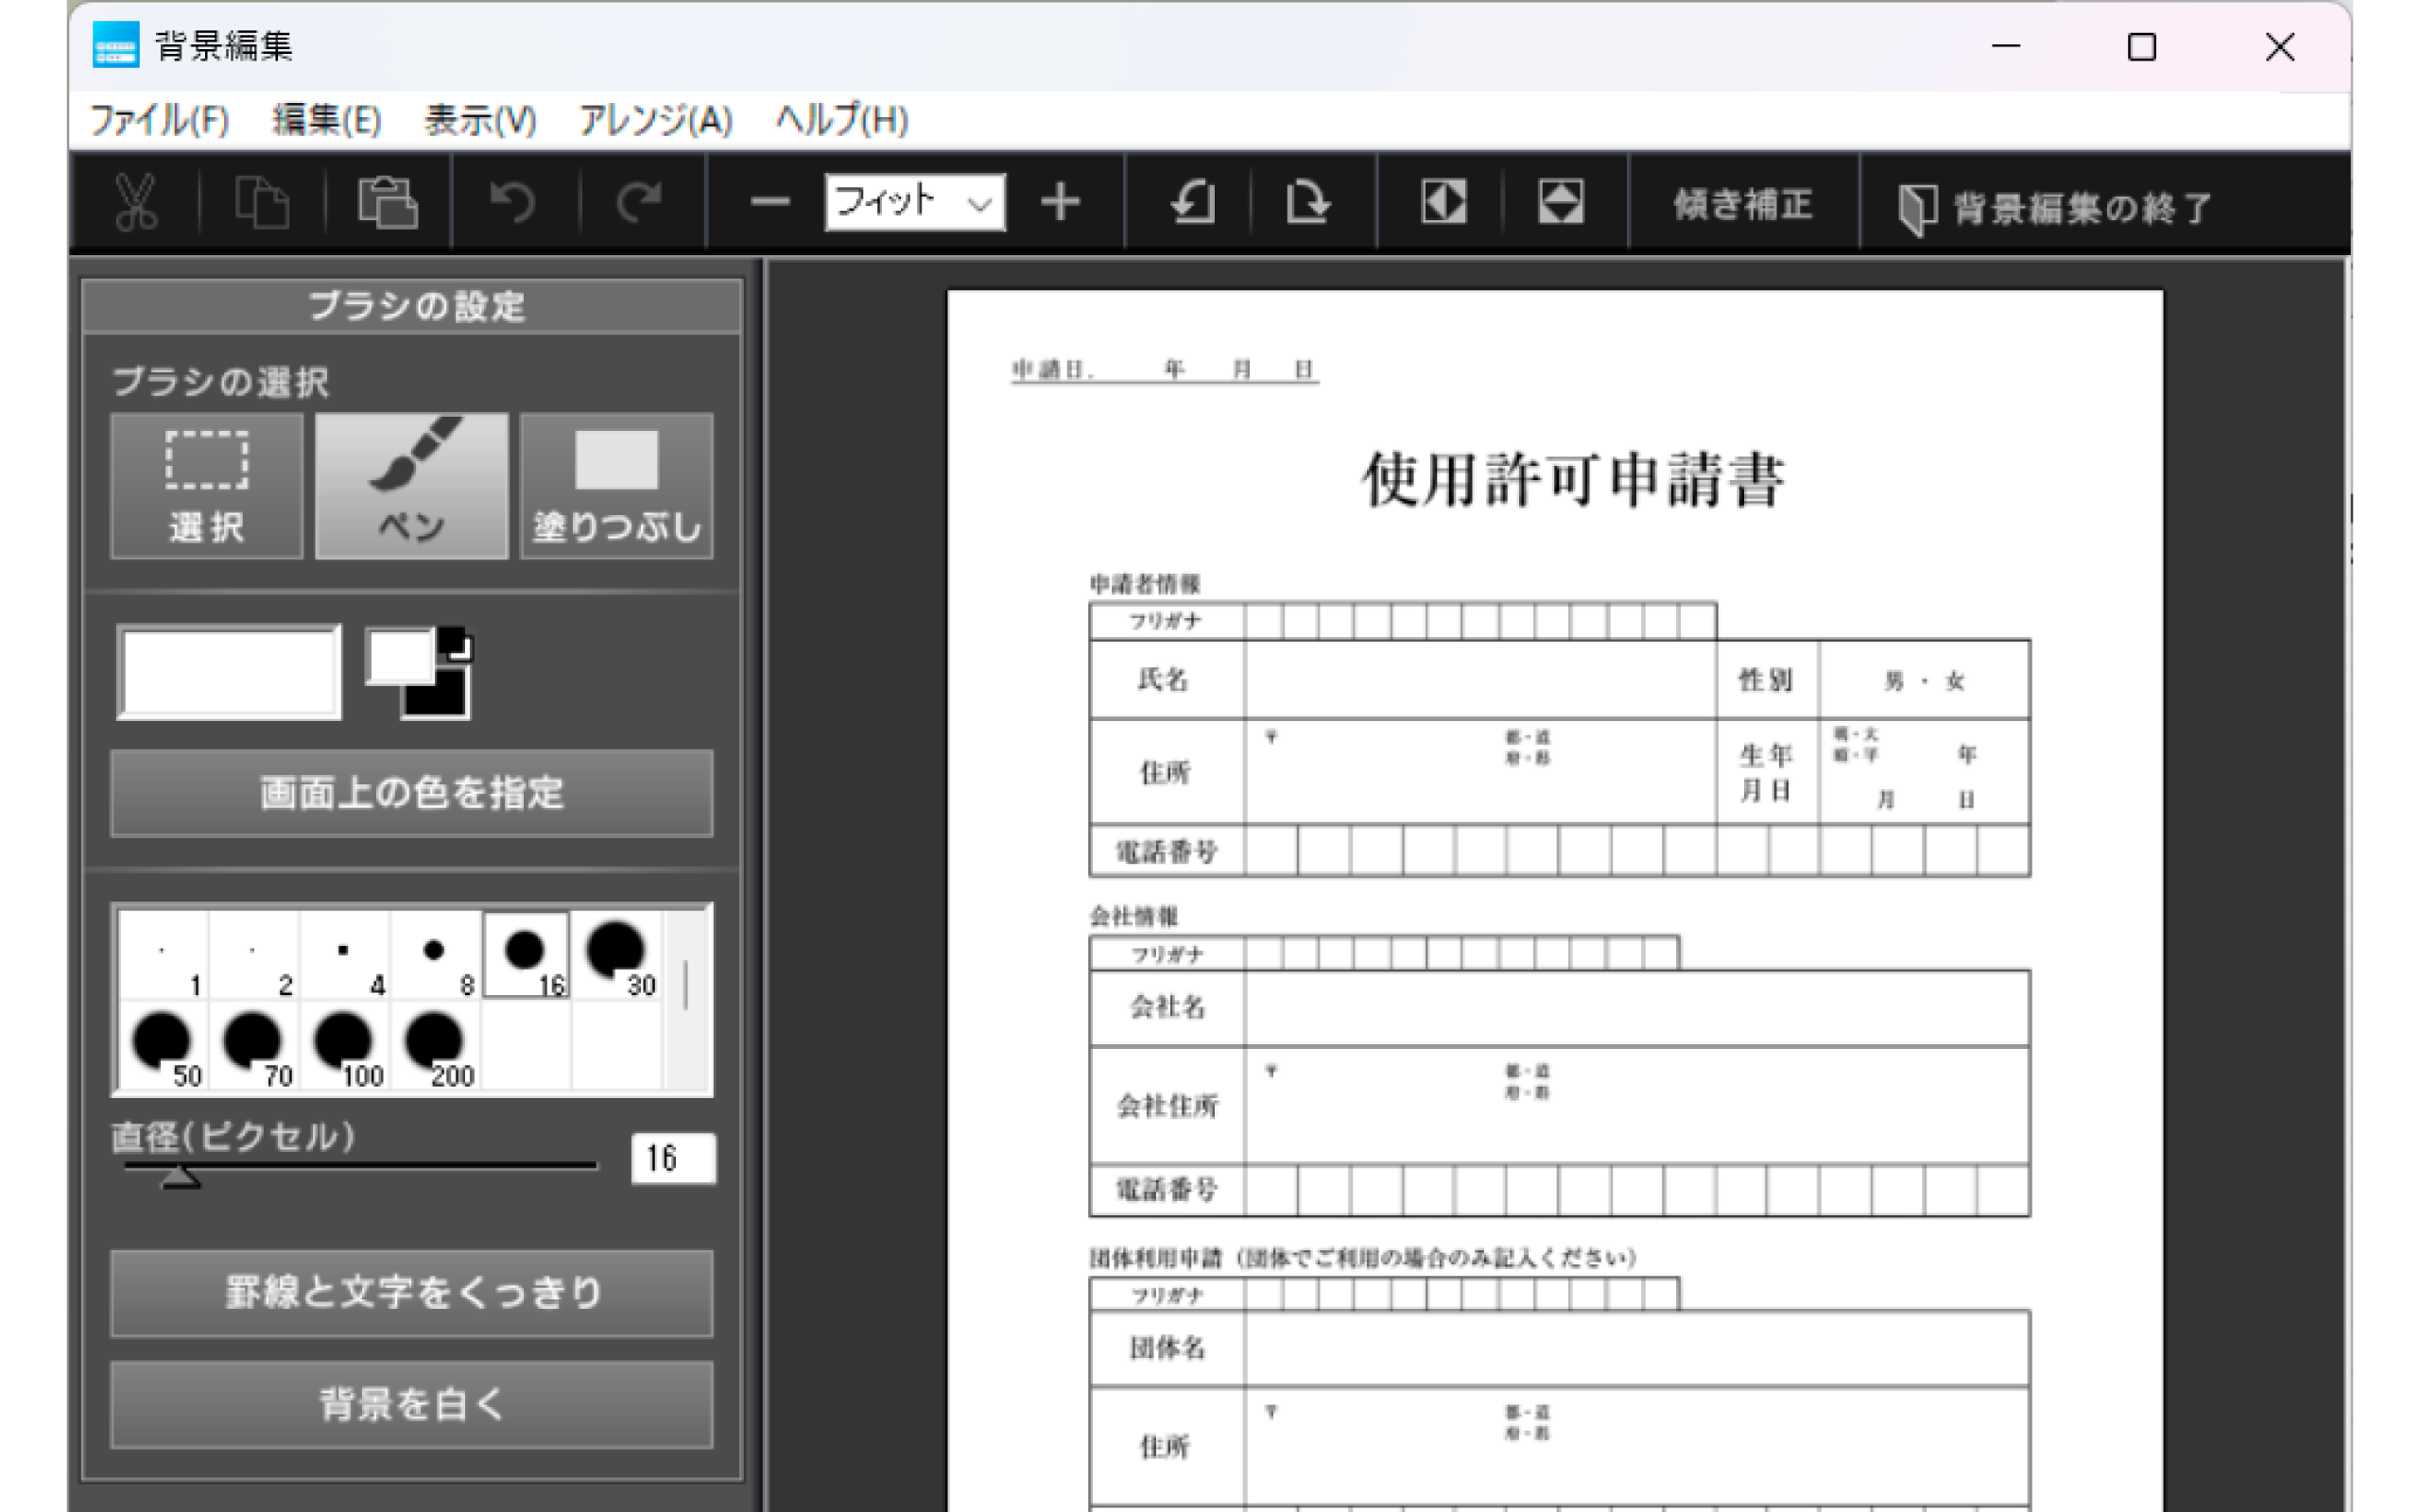Click the Paste icon in the toolbar
The image size is (2420, 1512).
(x=388, y=202)
